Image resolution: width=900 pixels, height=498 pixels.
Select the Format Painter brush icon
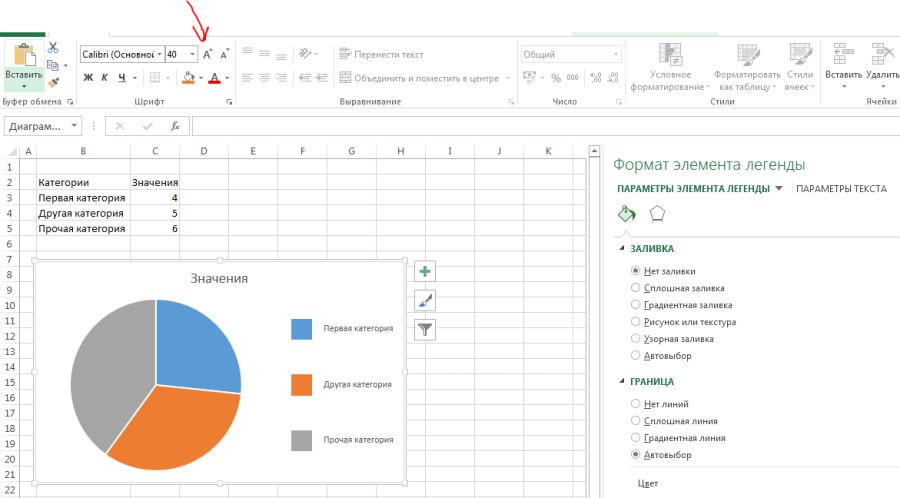click(53, 83)
